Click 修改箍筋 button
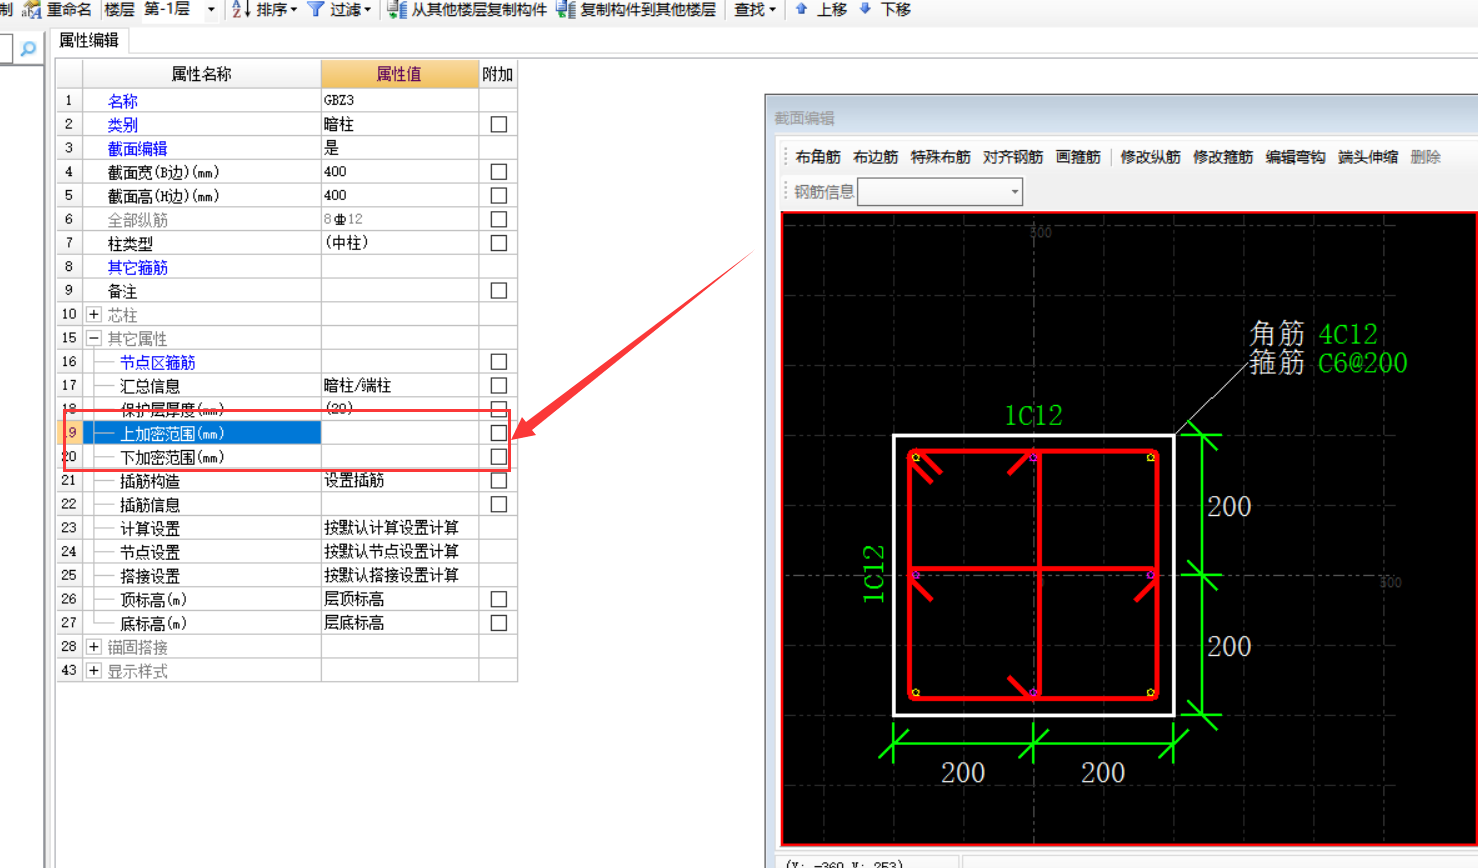Image resolution: width=1478 pixels, height=868 pixels. tap(1222, 157)
